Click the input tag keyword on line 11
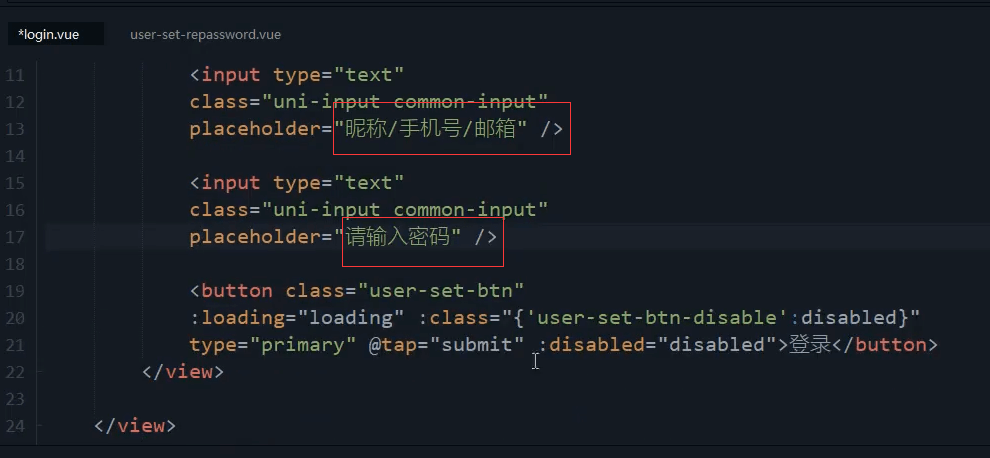 (231, 75)
